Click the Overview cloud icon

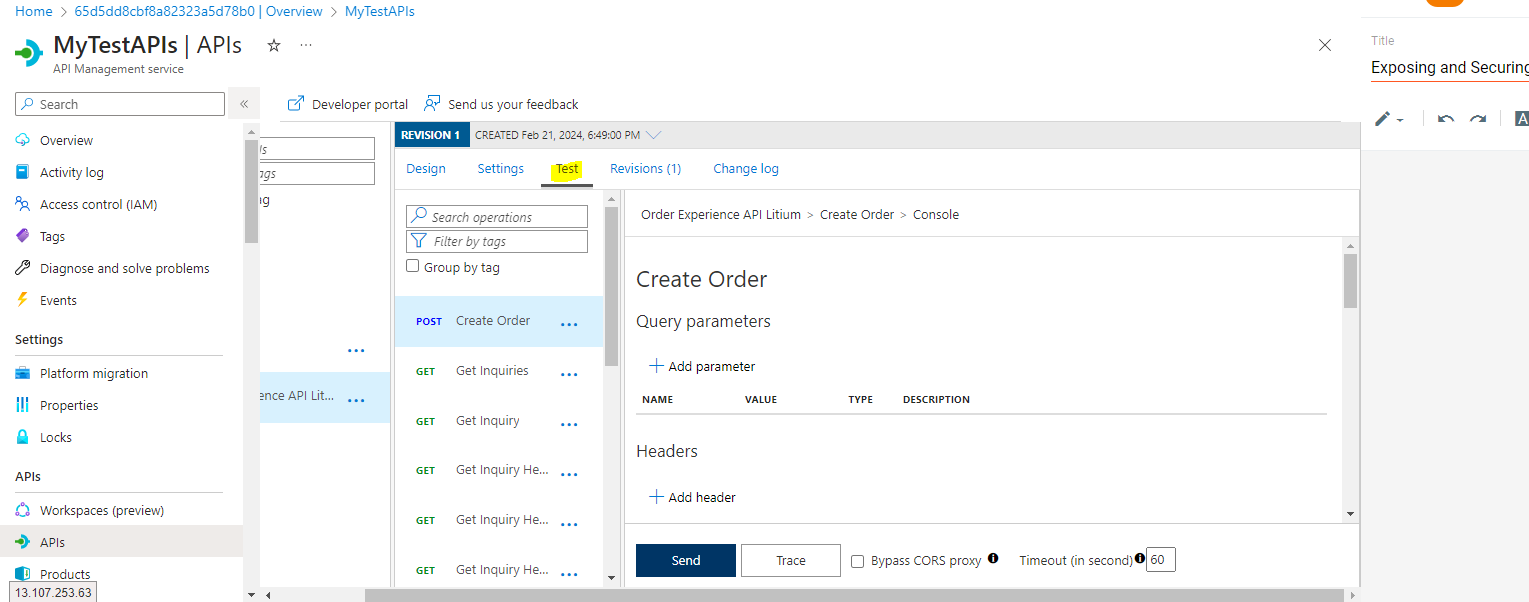(23, 141)
